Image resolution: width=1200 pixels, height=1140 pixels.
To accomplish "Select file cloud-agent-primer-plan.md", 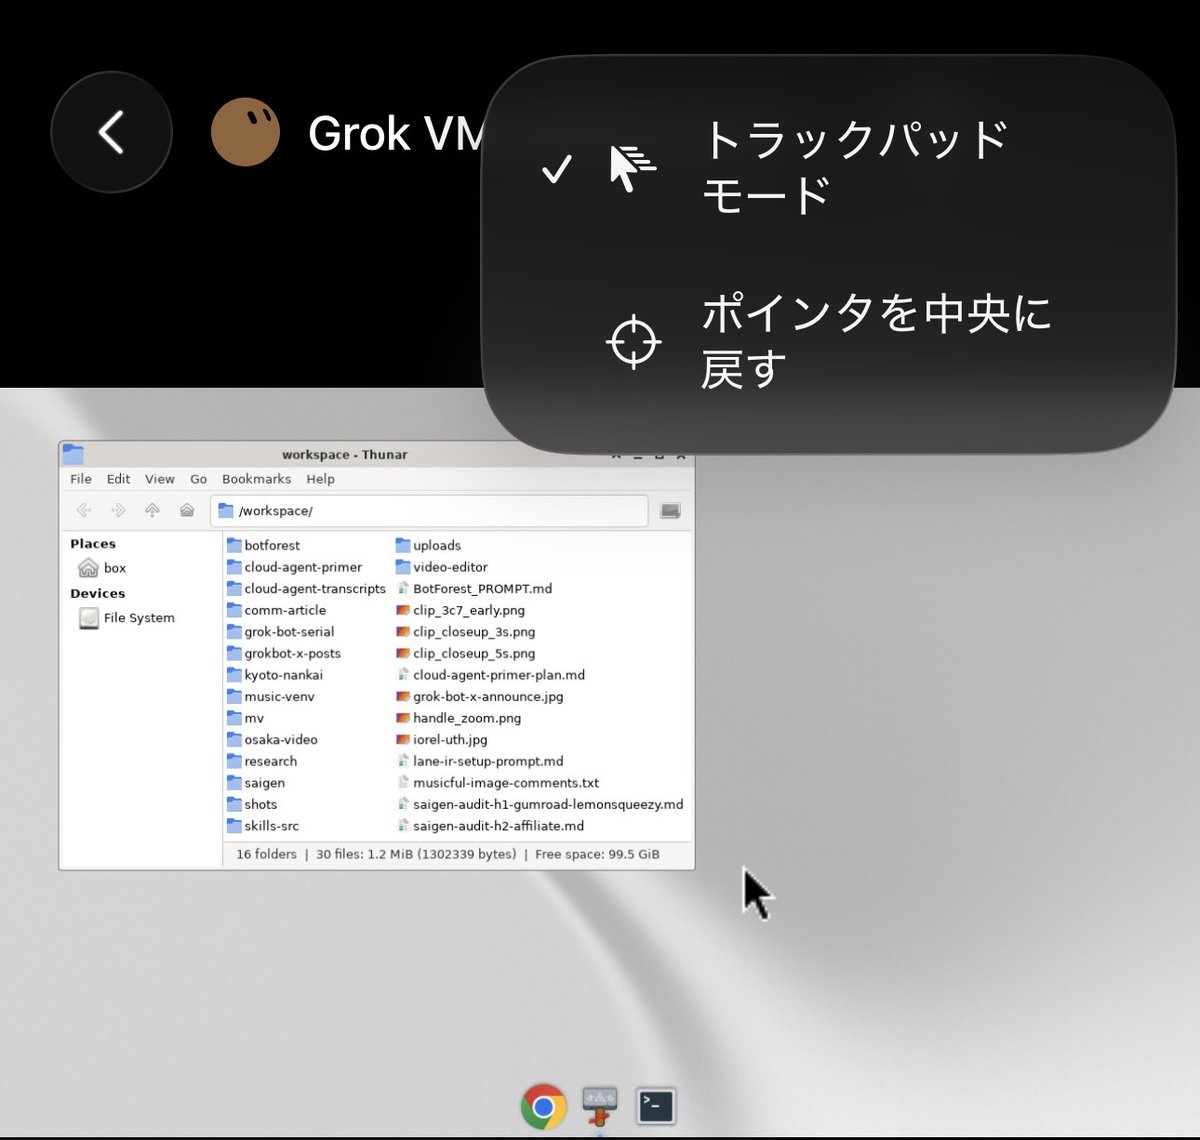I will [490, 675].
